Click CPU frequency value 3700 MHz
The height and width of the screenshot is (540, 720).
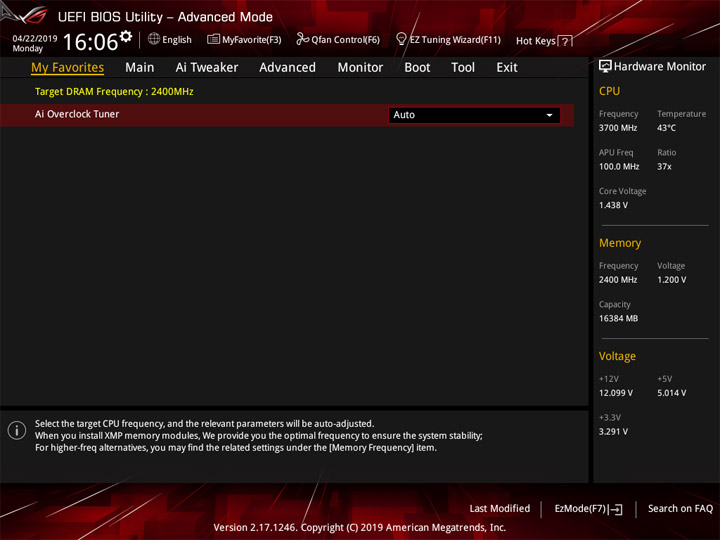pyautogui.click(x=618, y=128)
